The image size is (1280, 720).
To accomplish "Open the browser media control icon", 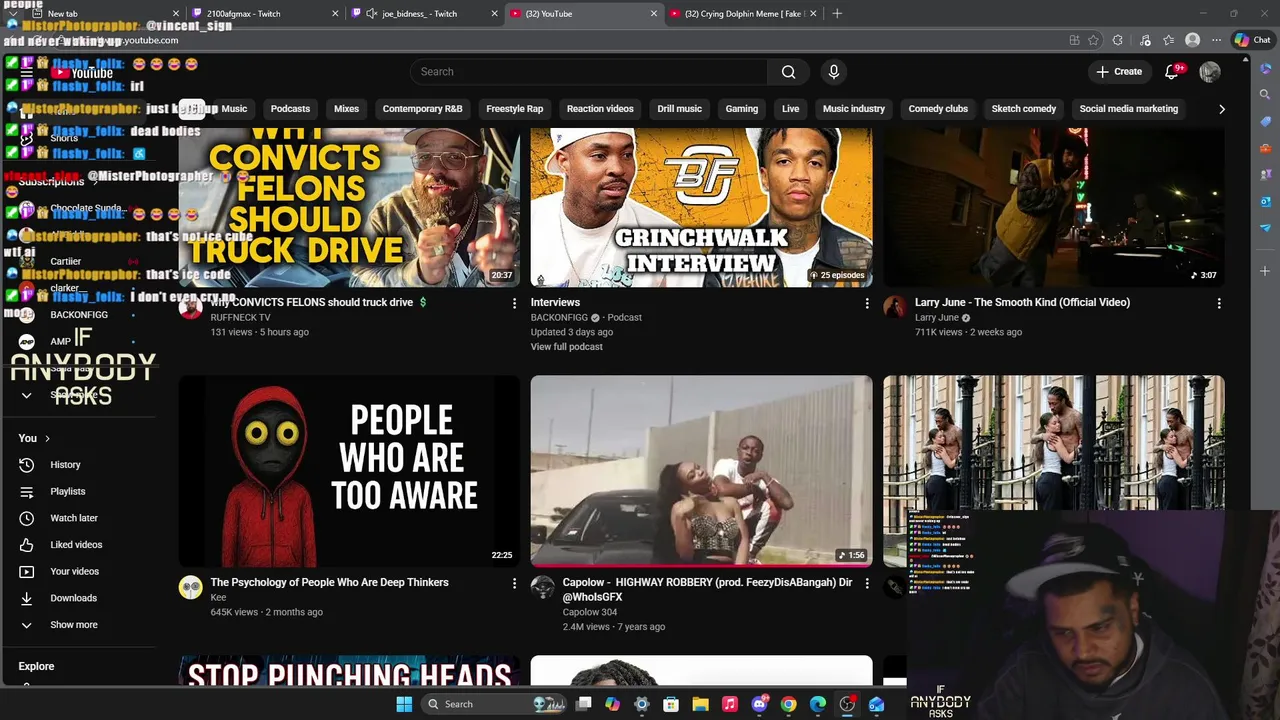I will coord(1144,40).
